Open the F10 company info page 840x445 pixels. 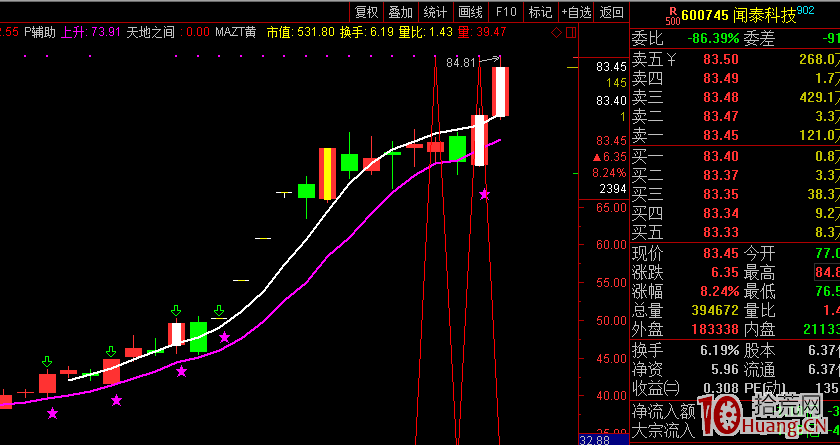(x=506, y=12)
